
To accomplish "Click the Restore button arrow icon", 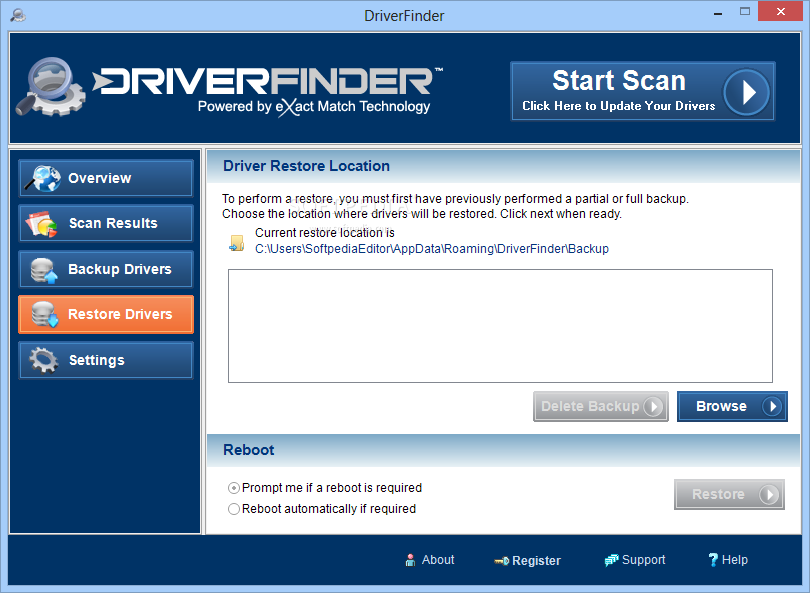I will 769,494.
